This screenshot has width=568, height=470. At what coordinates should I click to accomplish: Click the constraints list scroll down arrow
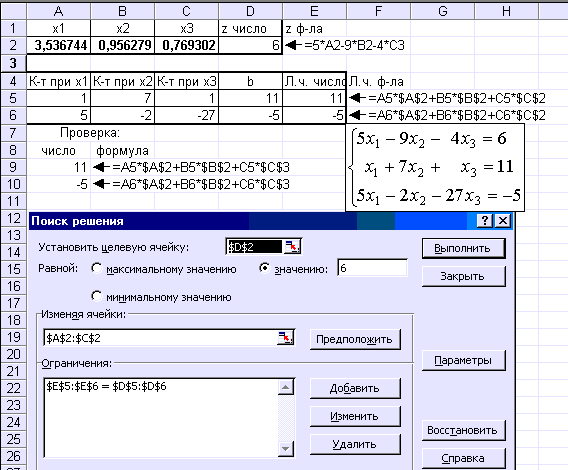pyautogui.click(x=285, y=449)
